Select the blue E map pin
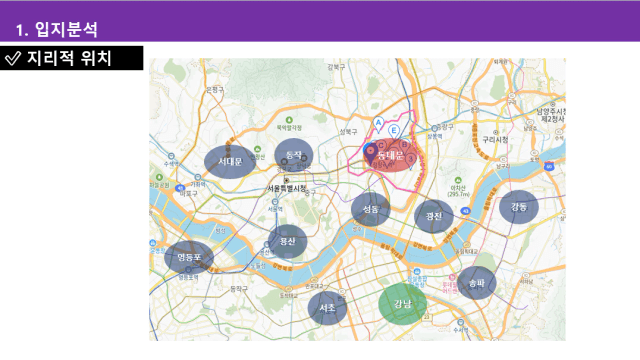Image resolution: width=640 pixels, height=360 pixels. 394,131
